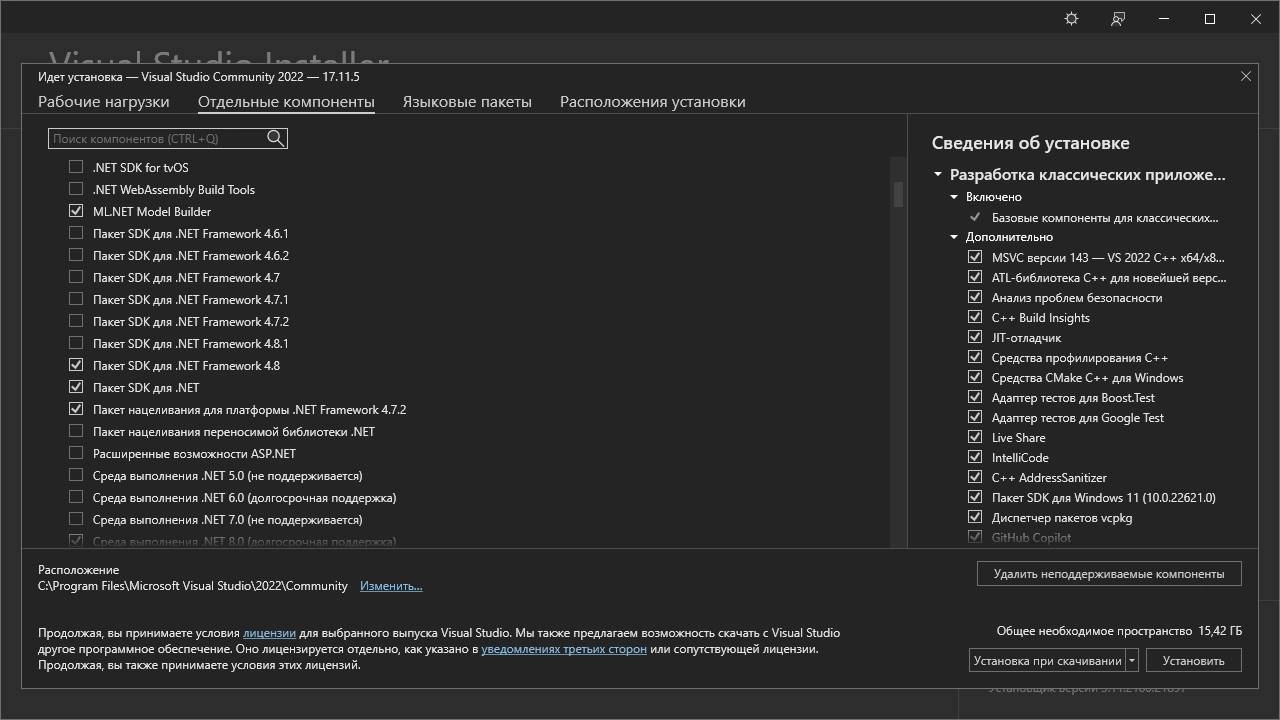Uncheck ATL-библиотека C++ component
The height and width of the screenshot is (720, 1280).
[975, 277]
